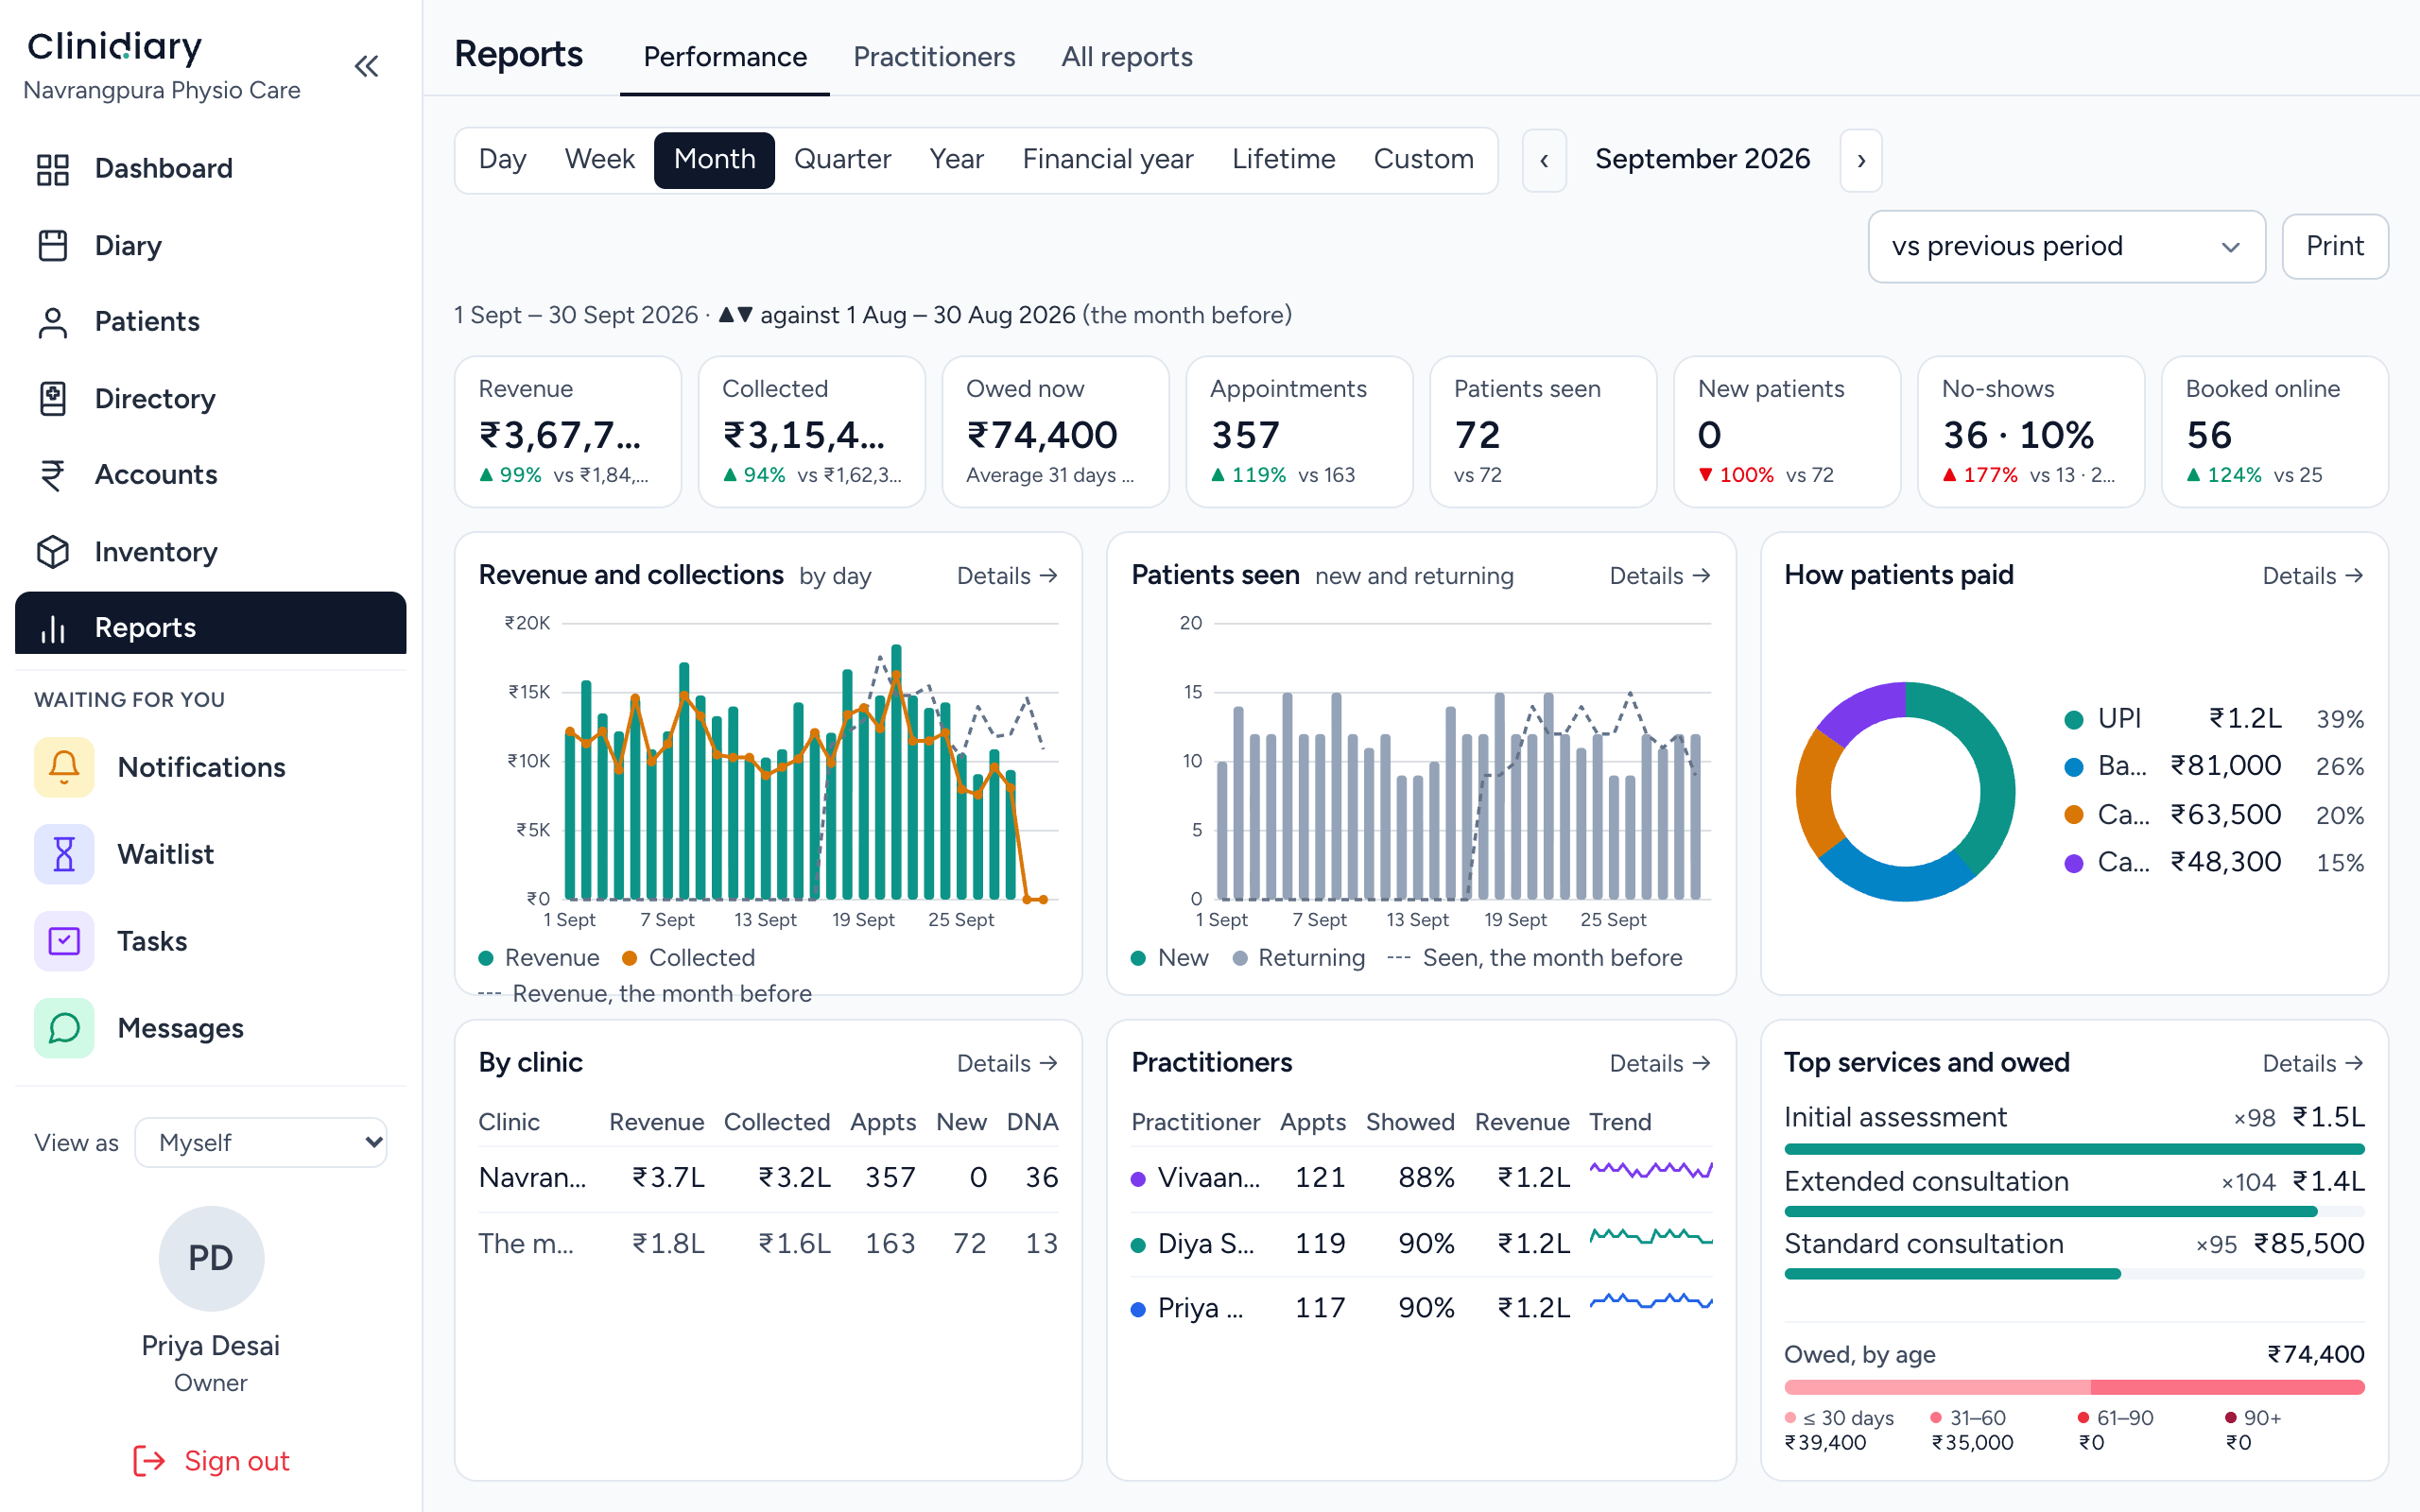
Task: Select the Quarter period option
Action: 842,160
